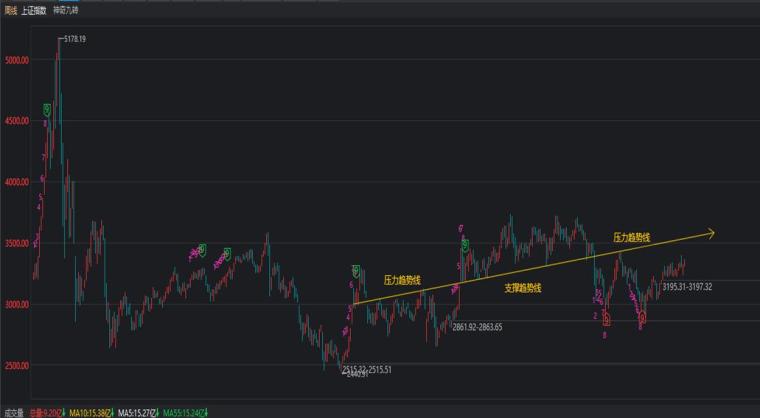Click the 神奇九转 indicator label

click(x=66, y=9)
